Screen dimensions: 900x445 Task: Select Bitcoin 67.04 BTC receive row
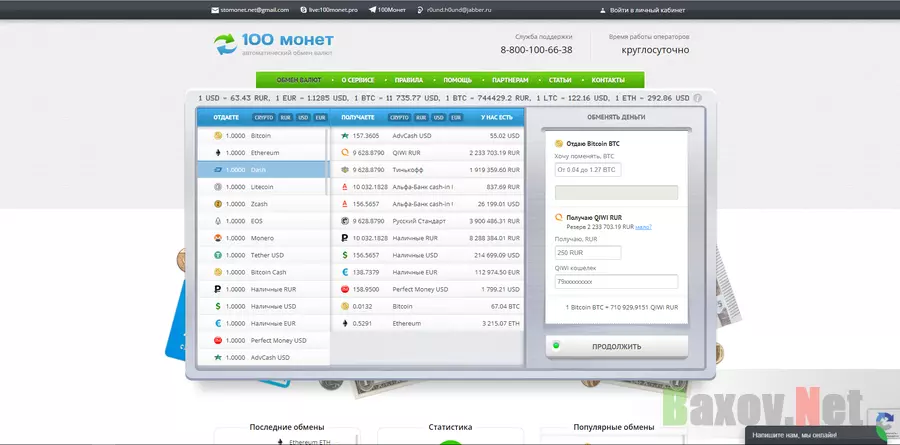428,306
